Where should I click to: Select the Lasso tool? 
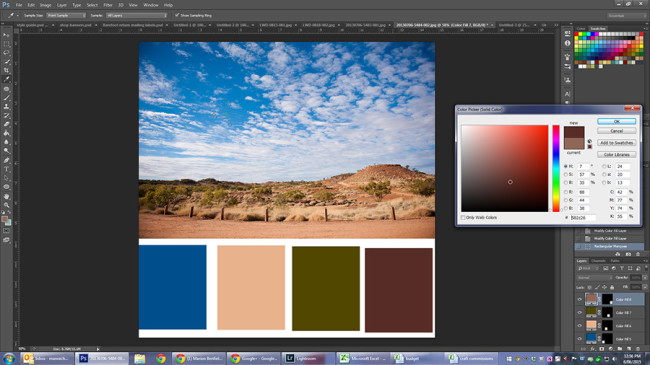[x=6, y=53]
